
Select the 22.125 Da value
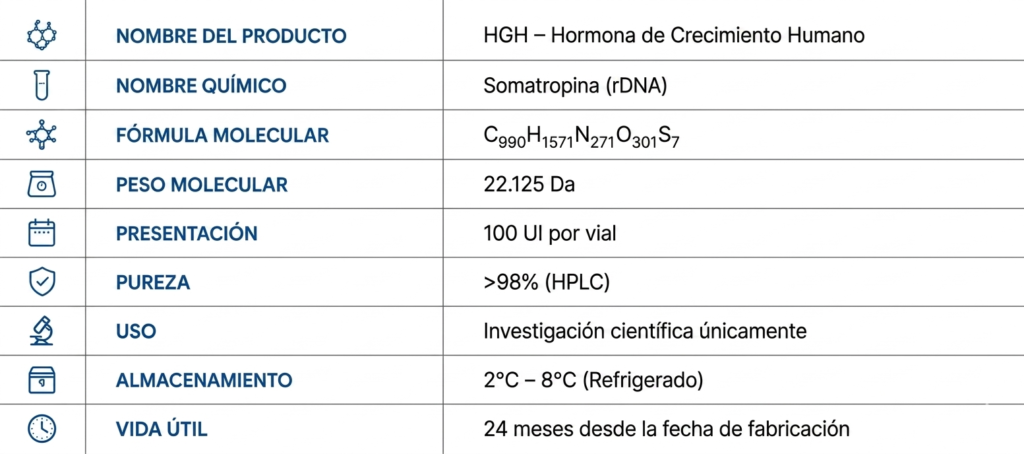coord(529,184)
